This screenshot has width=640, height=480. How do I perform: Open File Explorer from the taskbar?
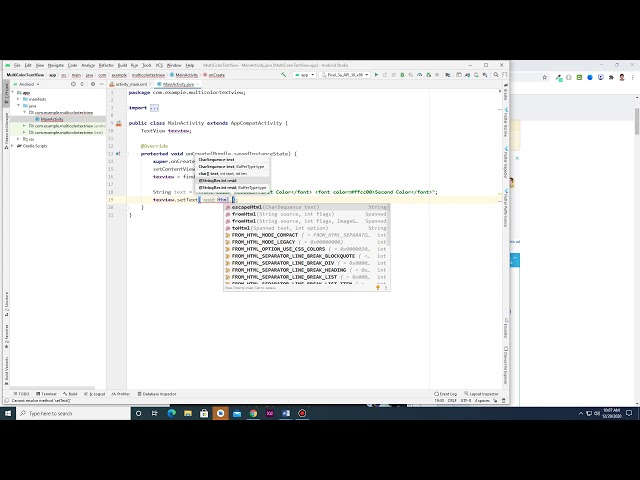click(x=188, y=413)
